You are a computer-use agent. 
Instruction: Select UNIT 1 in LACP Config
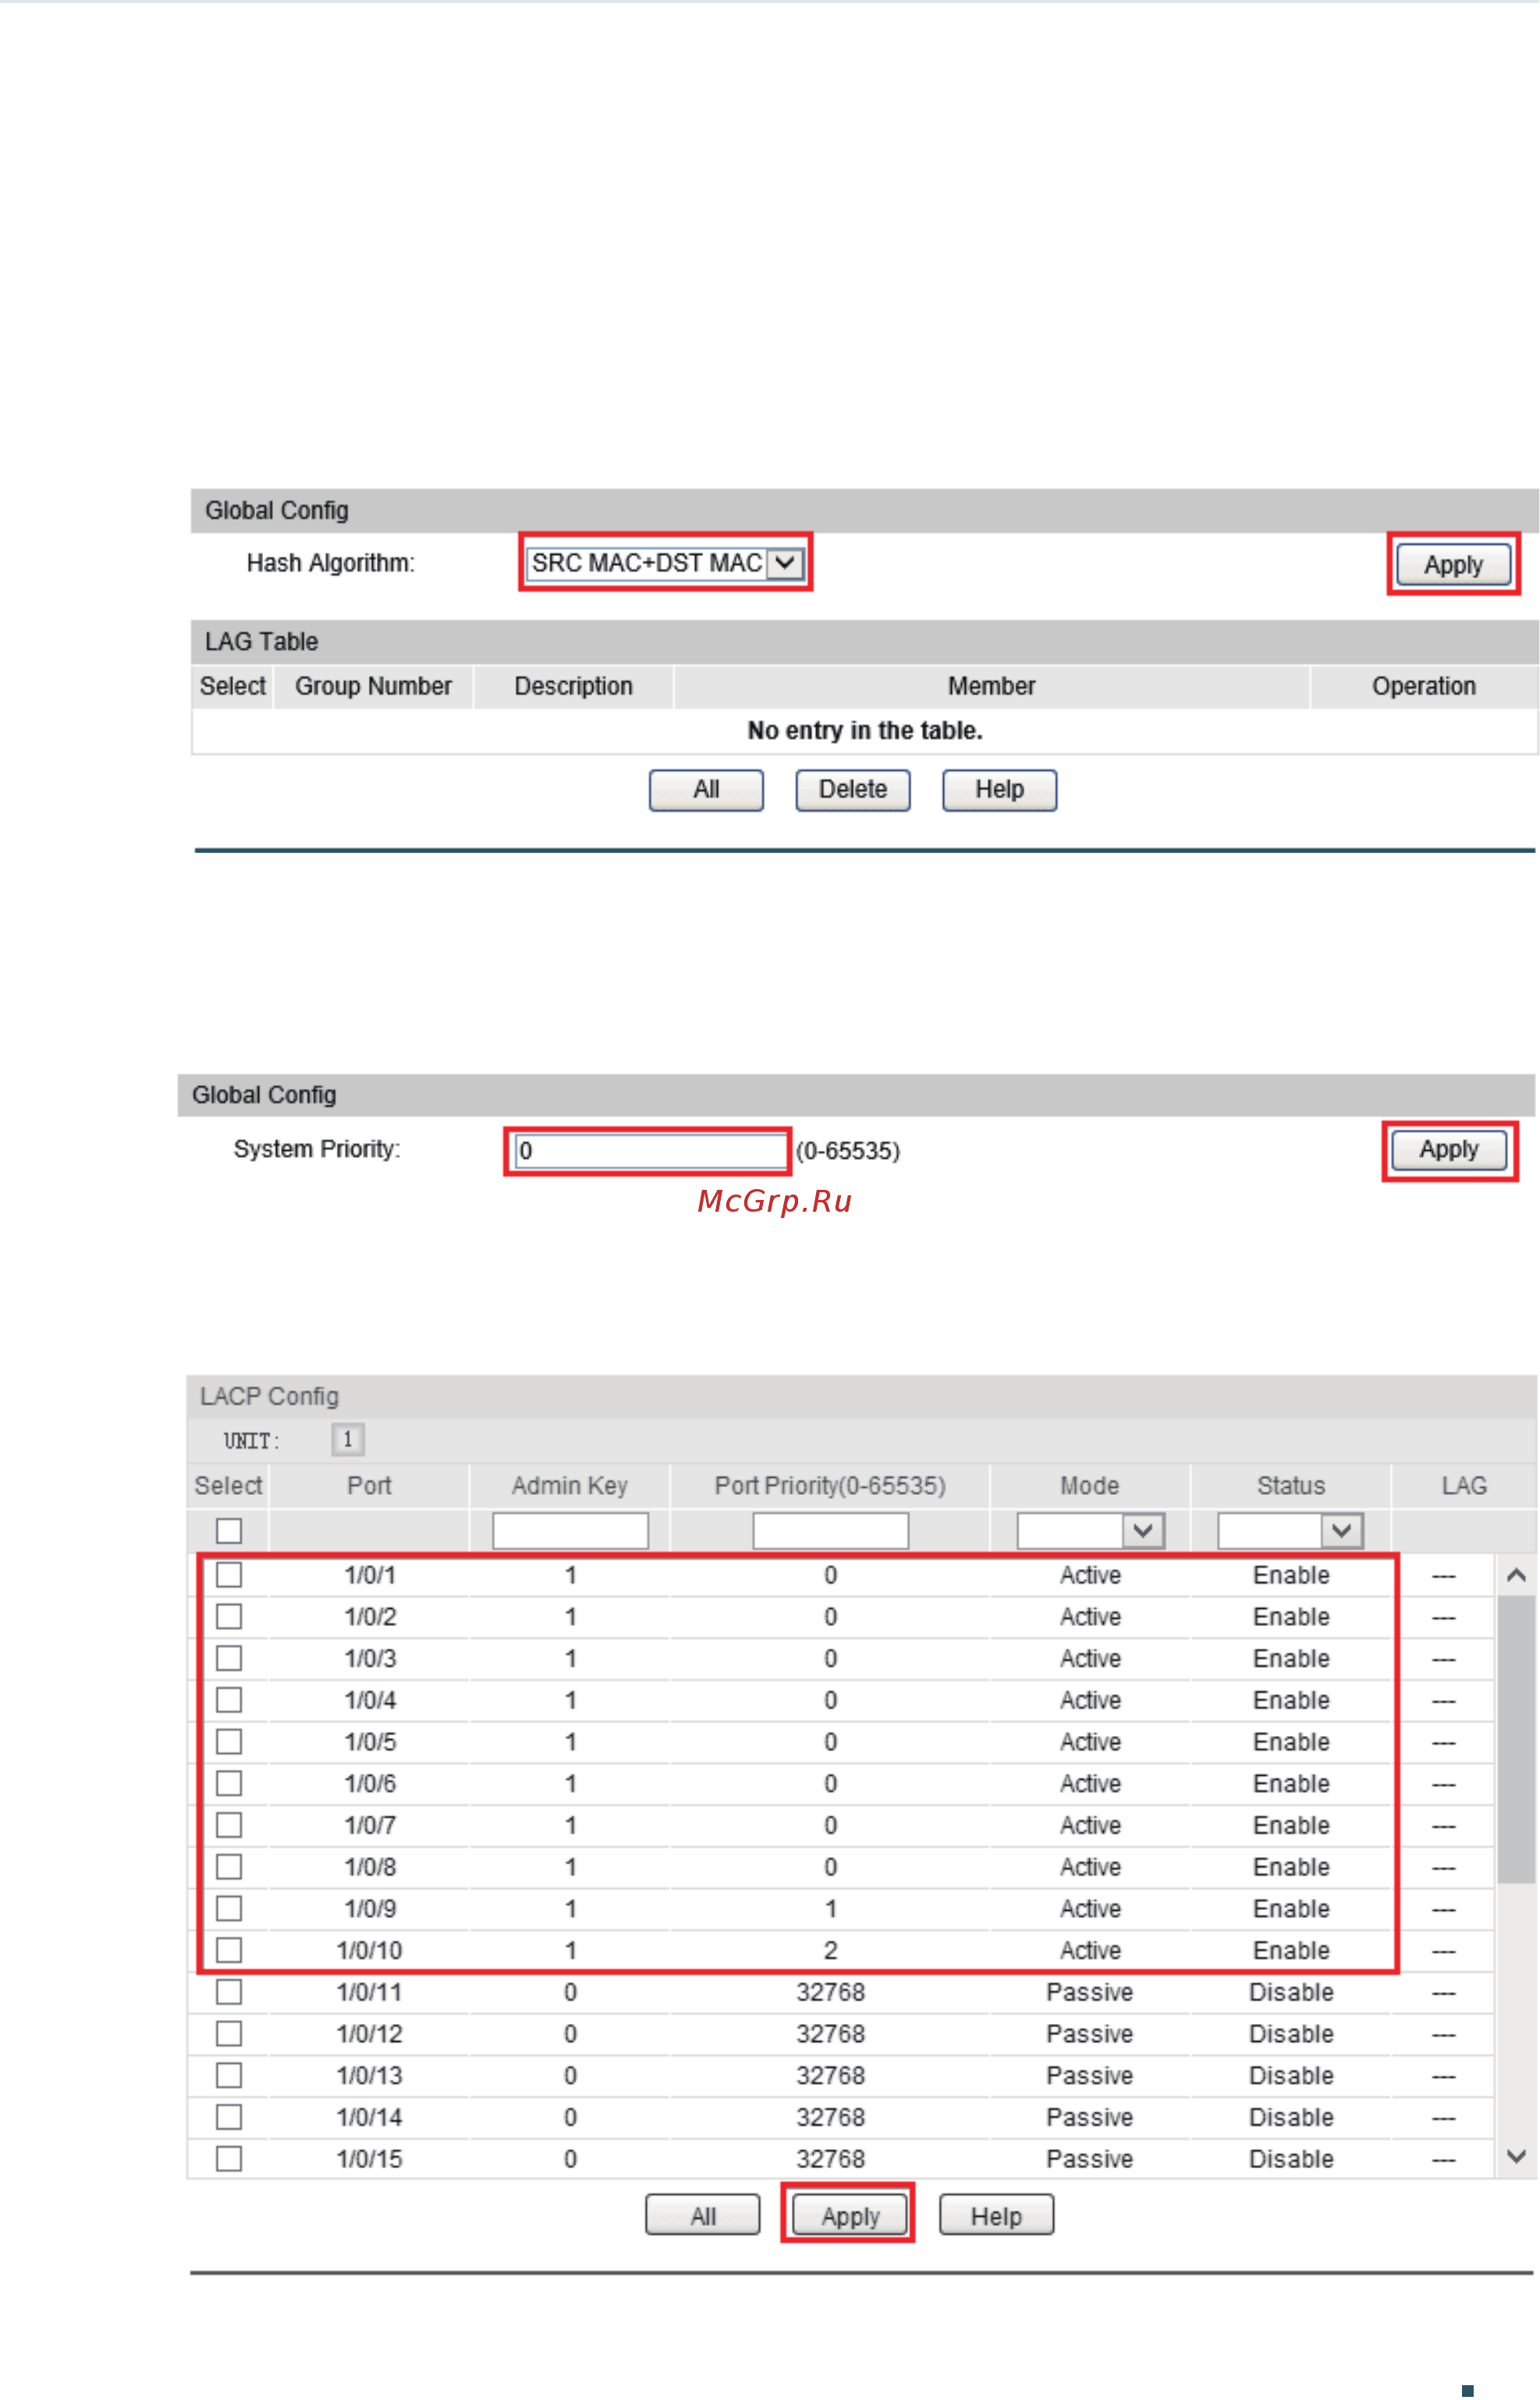tap(348, 1440)
